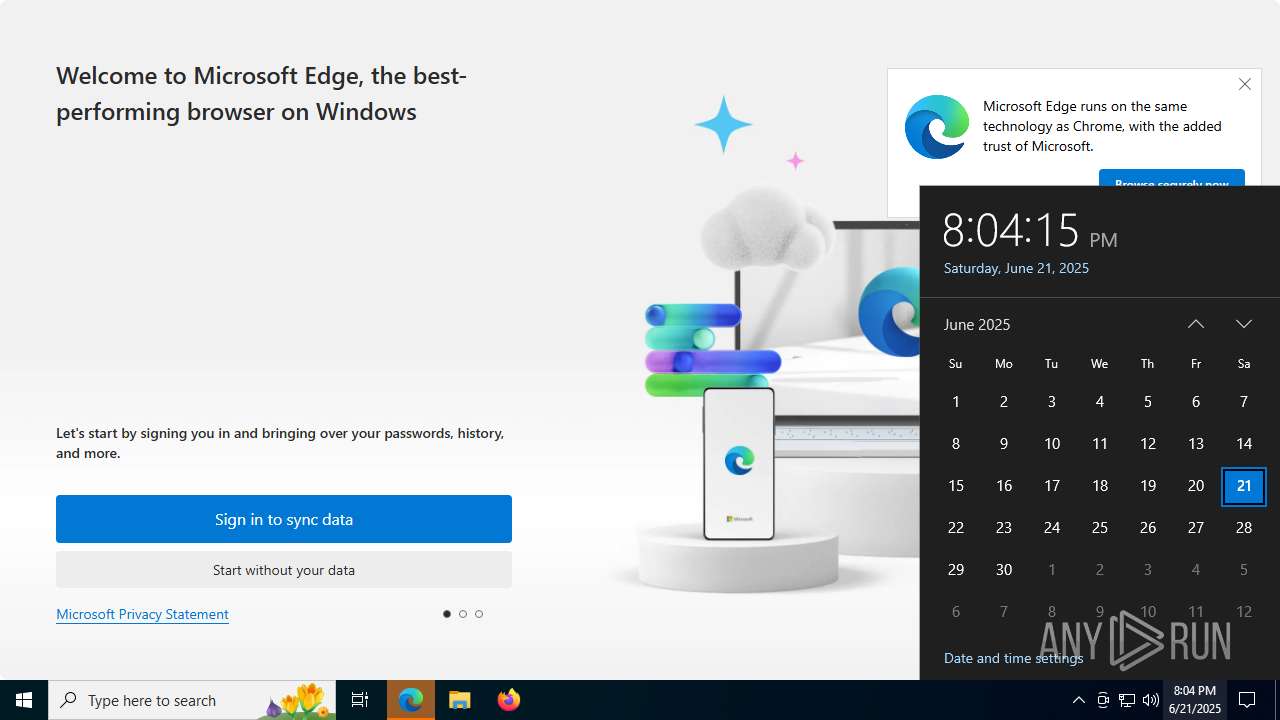Image resolution: width=1280 pixels, height=720 pixels.
Task: Show next month in calendar
Action: tap(1244, 324)
